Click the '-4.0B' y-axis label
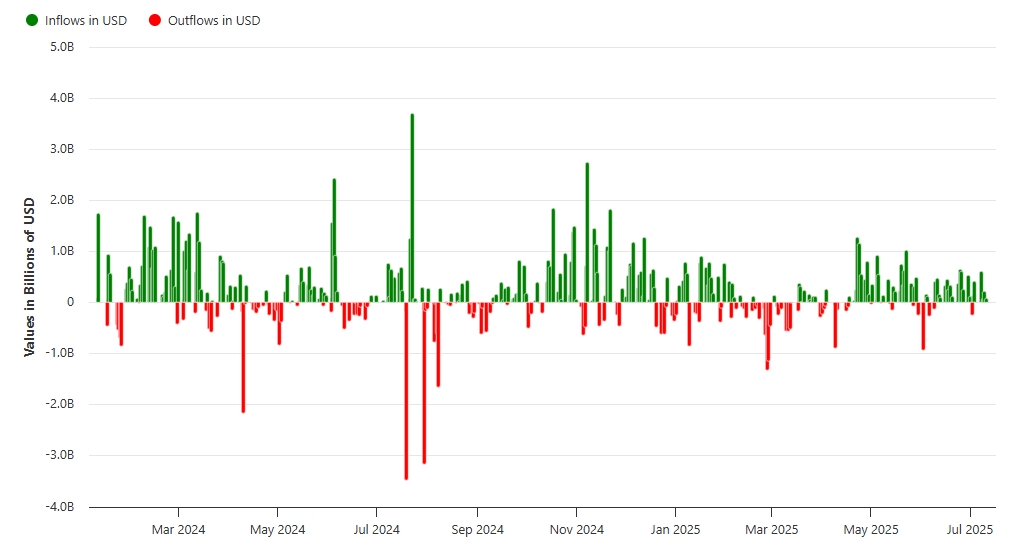Viewport: 1013px width, 539px height. (x=60, y=507)
